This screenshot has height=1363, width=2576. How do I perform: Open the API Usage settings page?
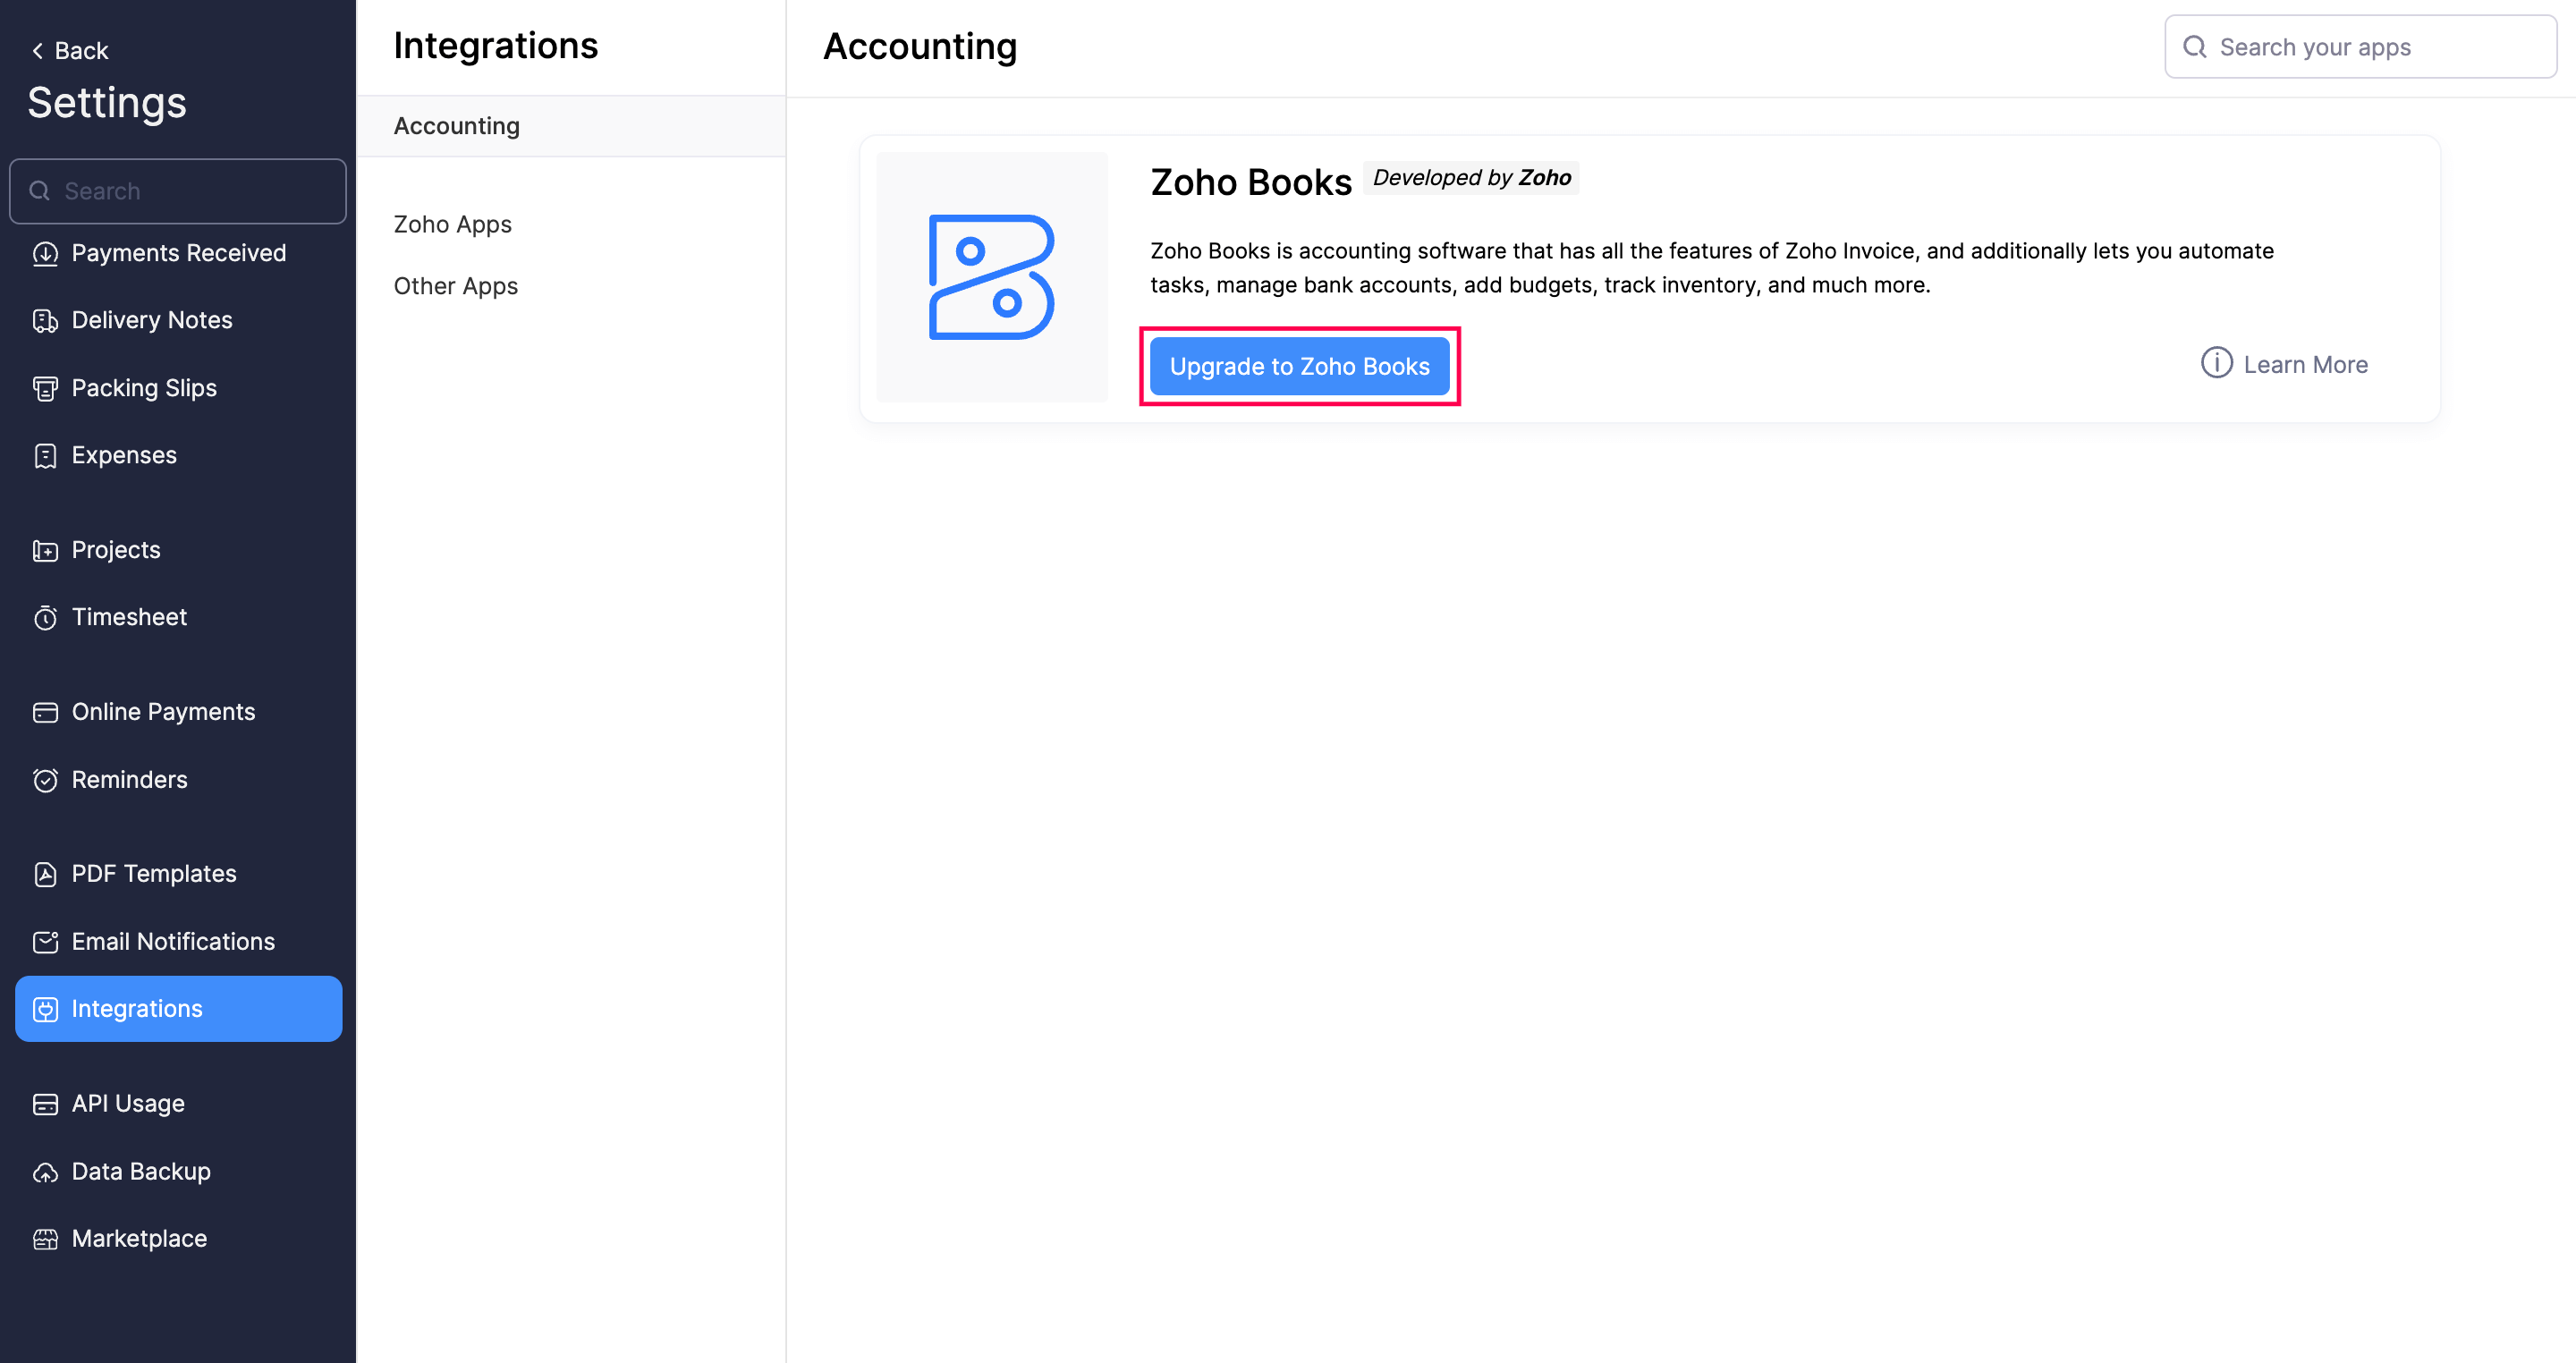click(x=128, y=1104)
